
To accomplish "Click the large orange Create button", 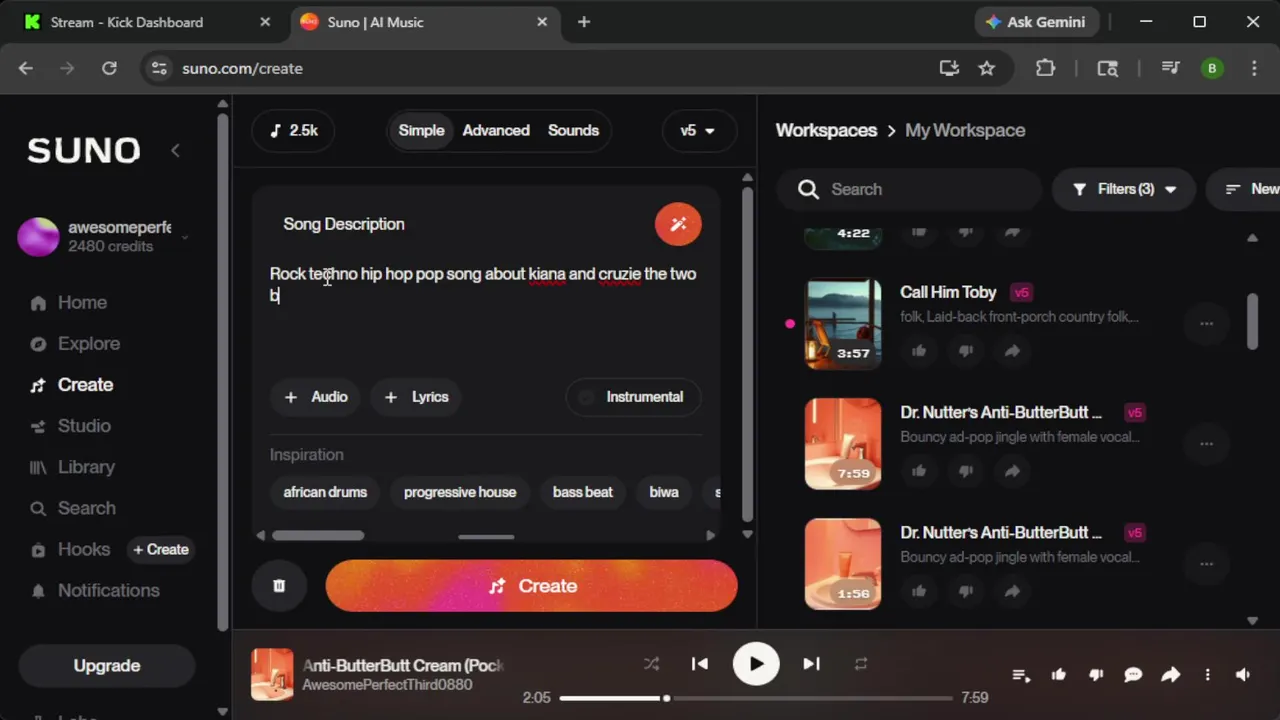I will (x=531, y=586).
